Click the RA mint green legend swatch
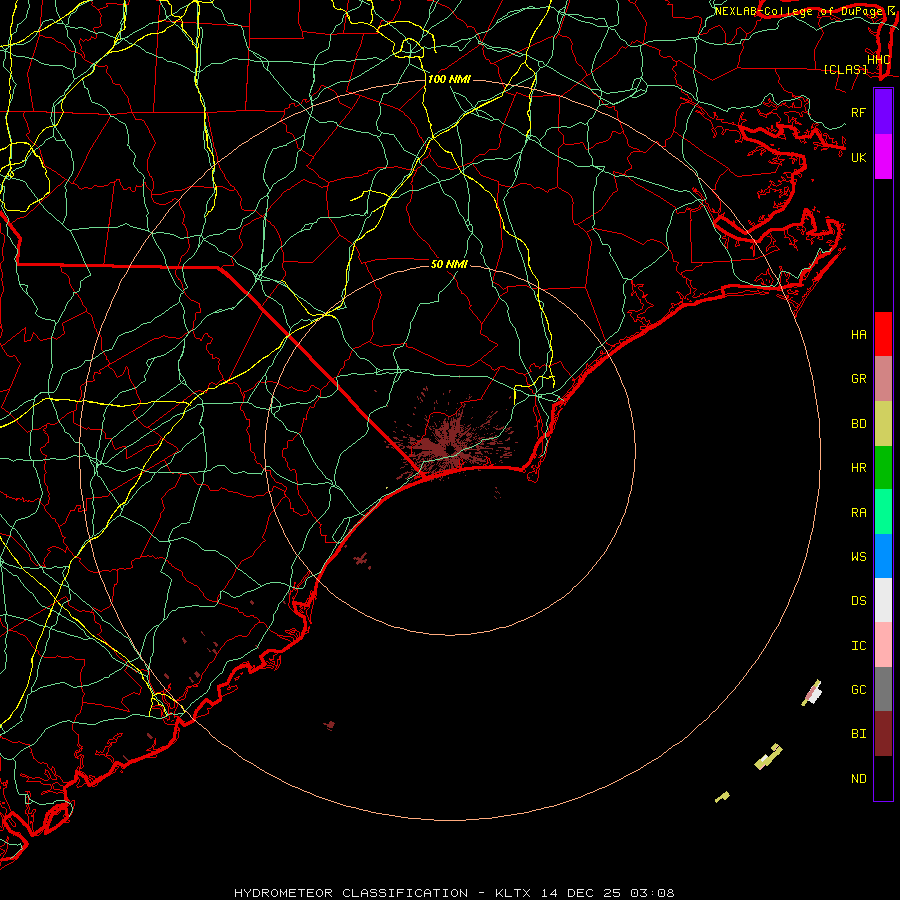This screenshot has height=900, width=900. [x=883, y=512]
